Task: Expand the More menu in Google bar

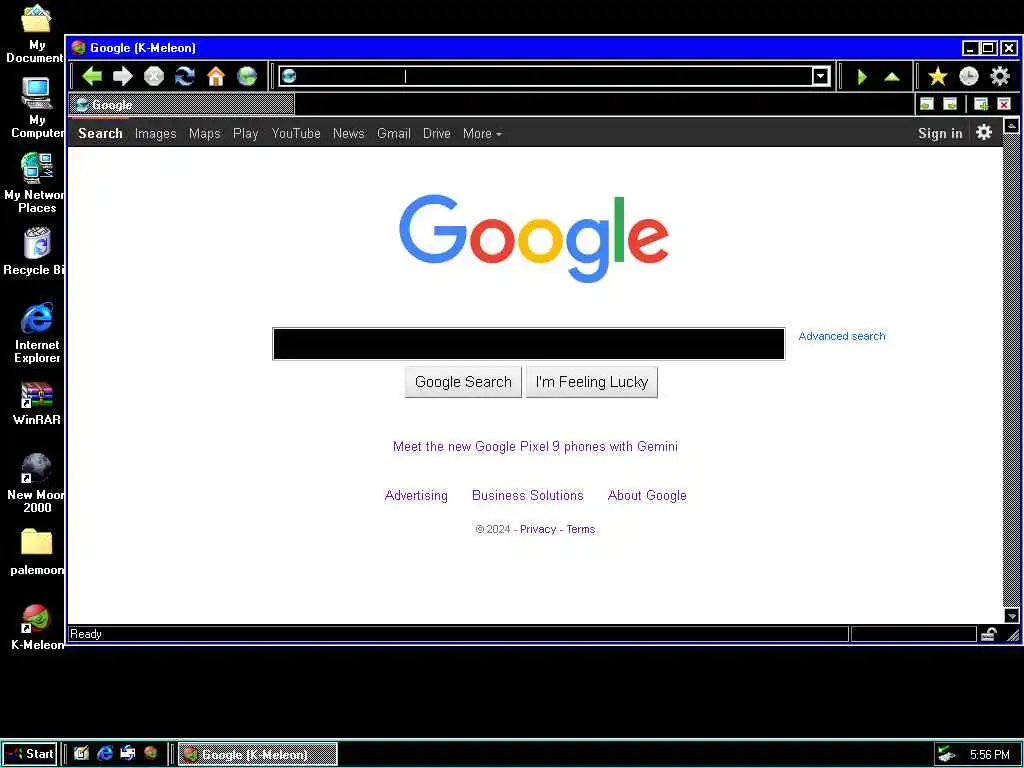Action: coord(482,133)
